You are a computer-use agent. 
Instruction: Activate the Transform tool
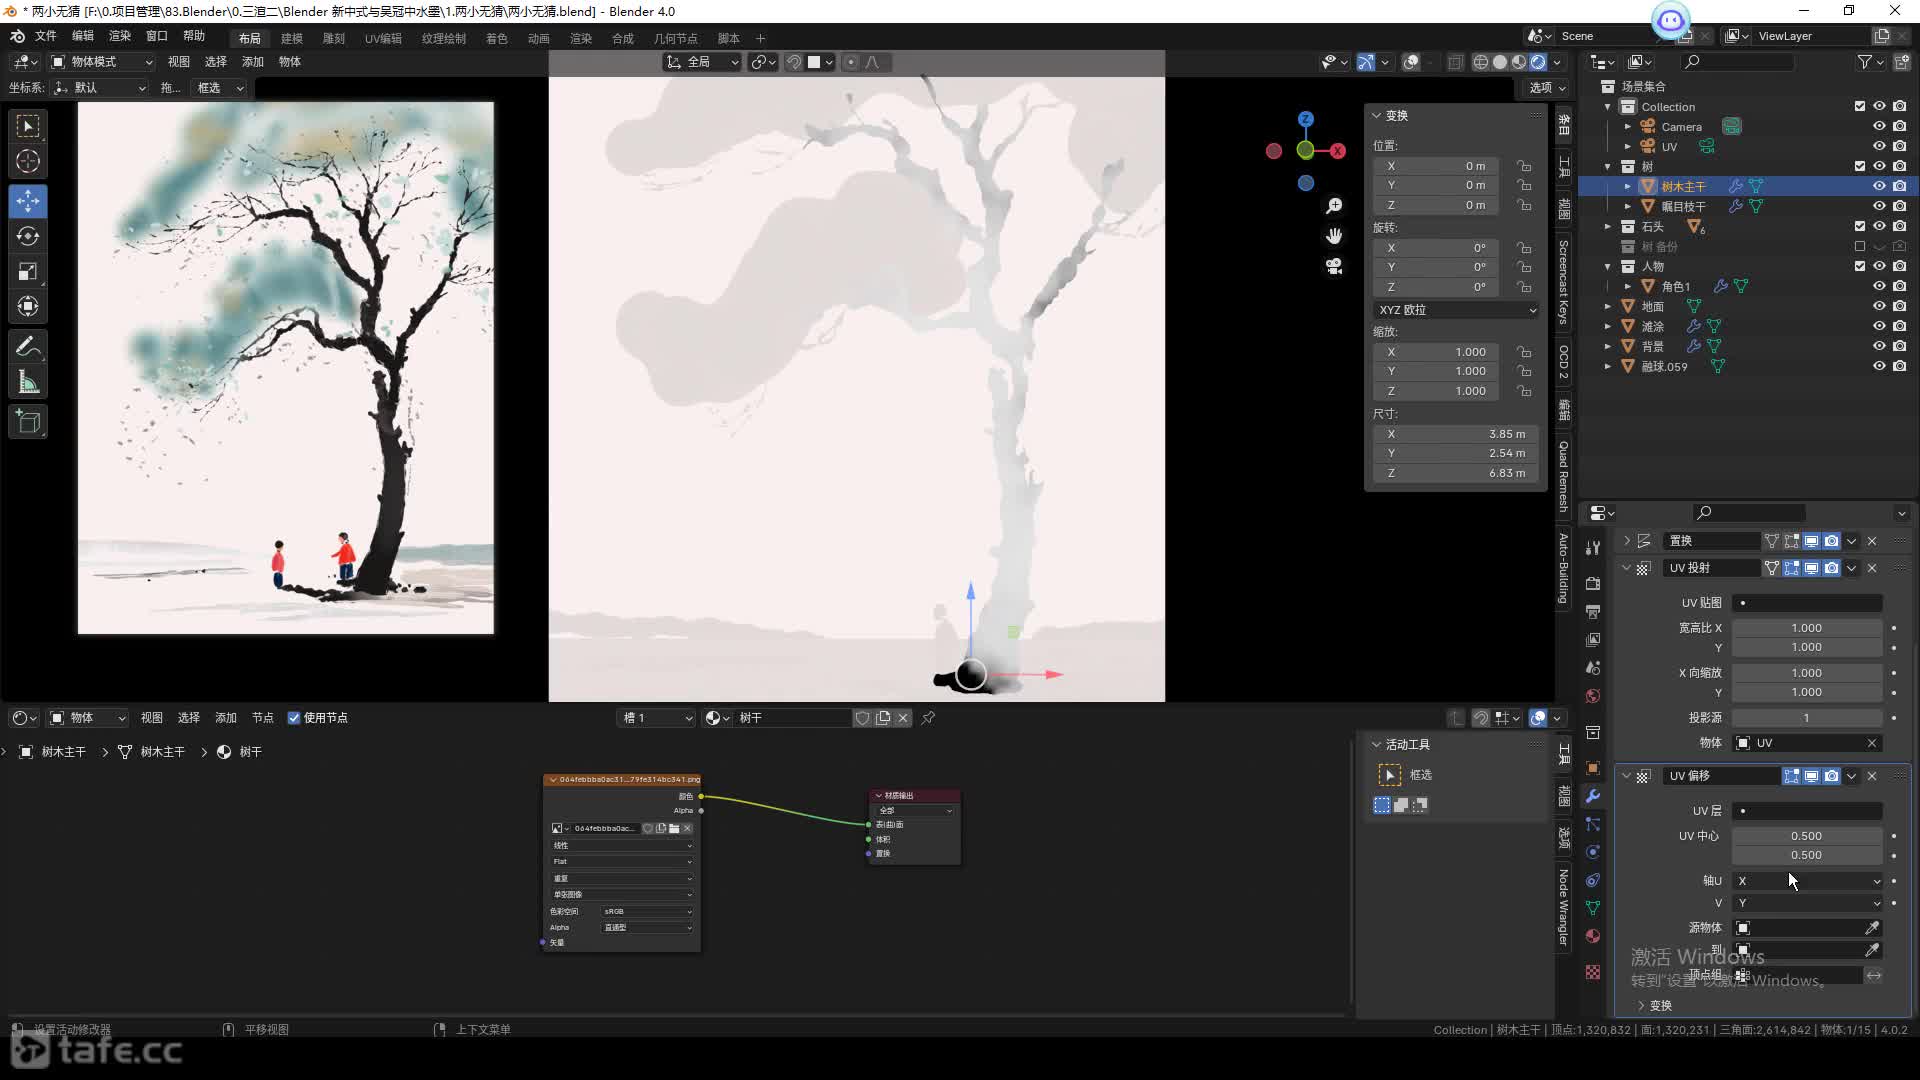[x=28, y=306]
